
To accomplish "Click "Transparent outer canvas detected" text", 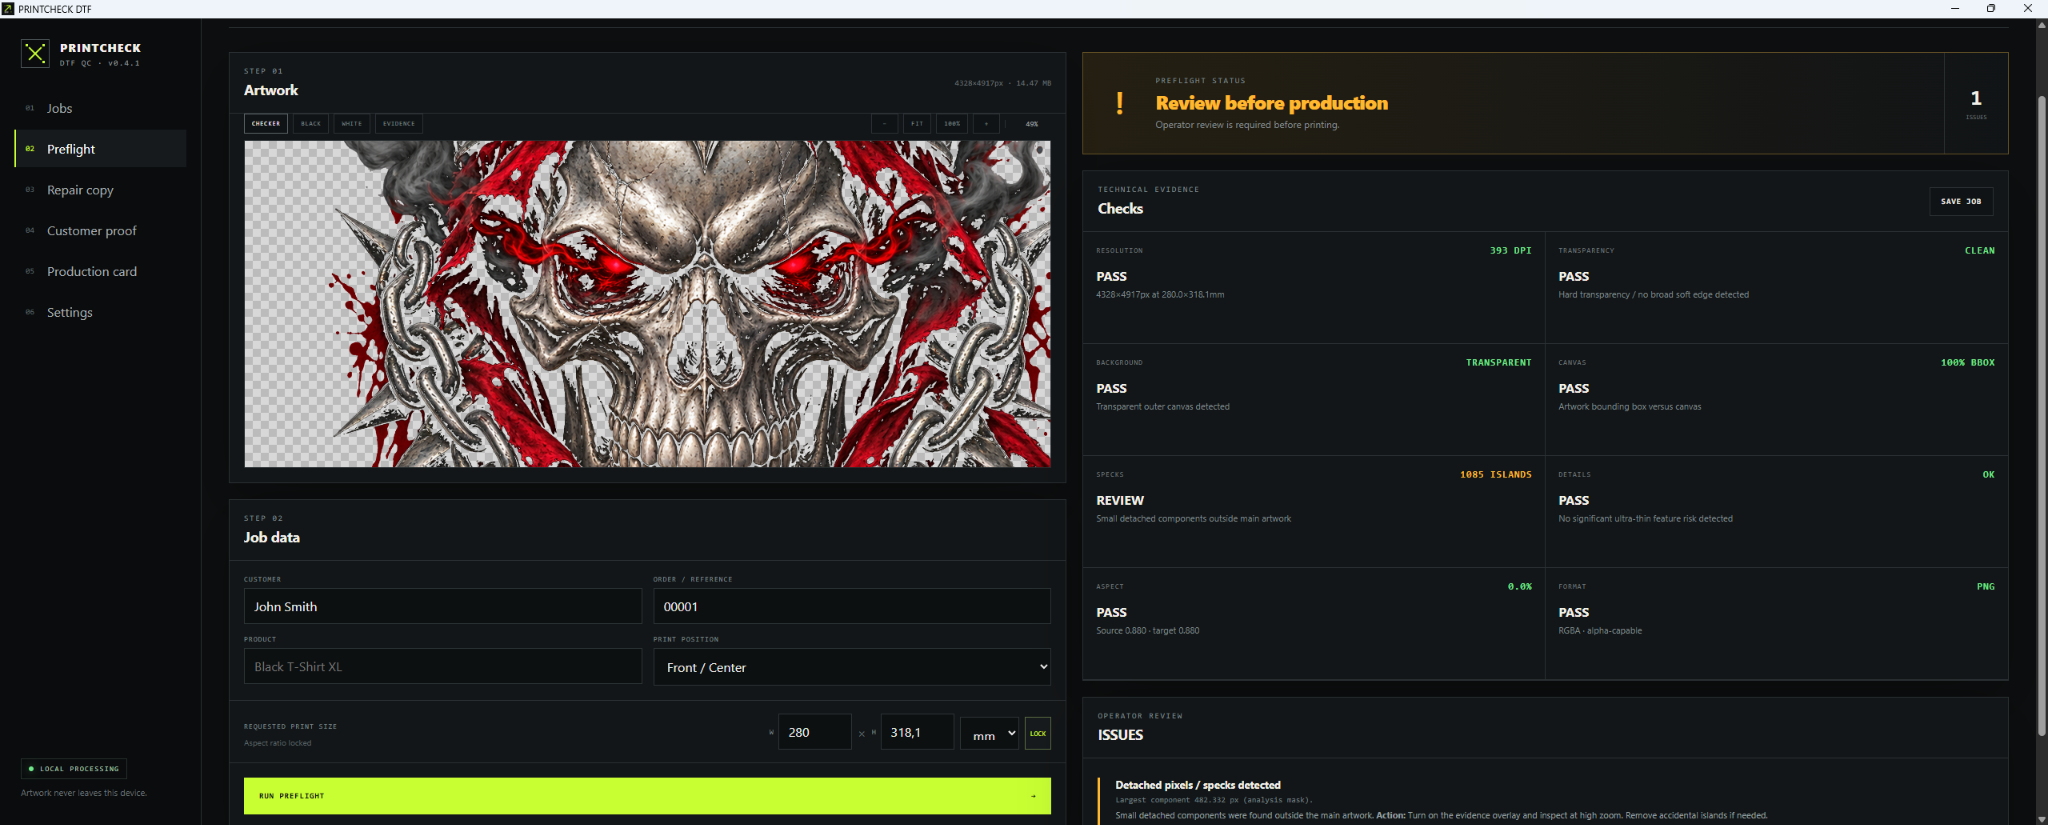I will click(1163, 407).
